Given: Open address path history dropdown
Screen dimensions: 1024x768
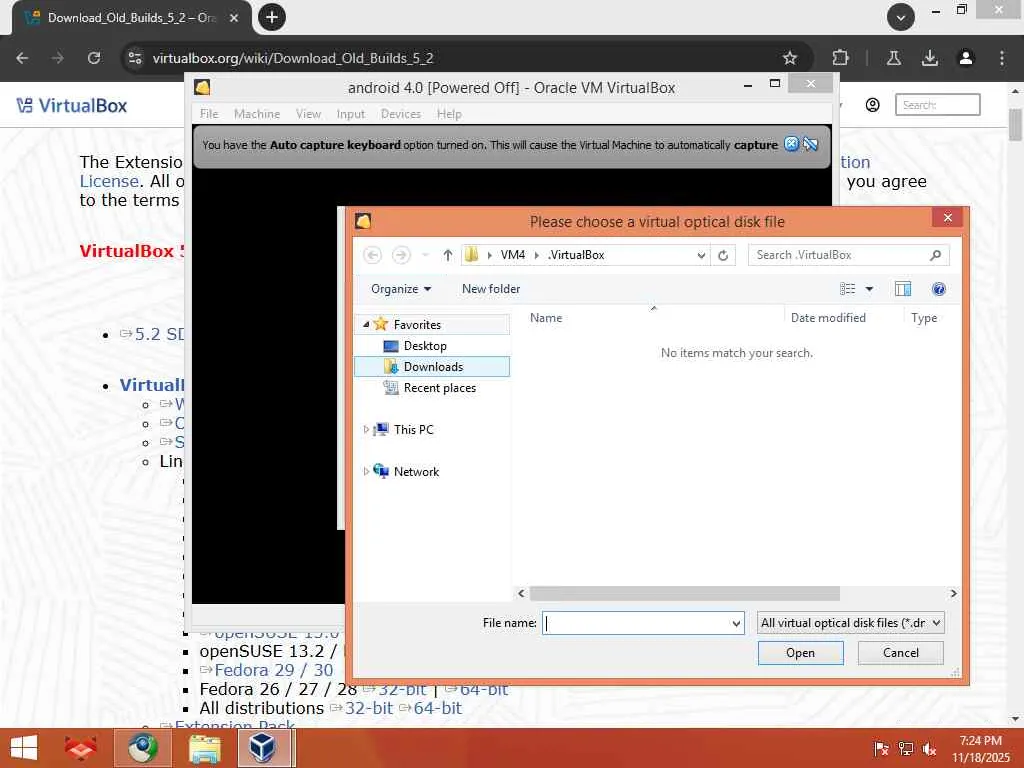Looking at the screenshot, I should (701, 255).
